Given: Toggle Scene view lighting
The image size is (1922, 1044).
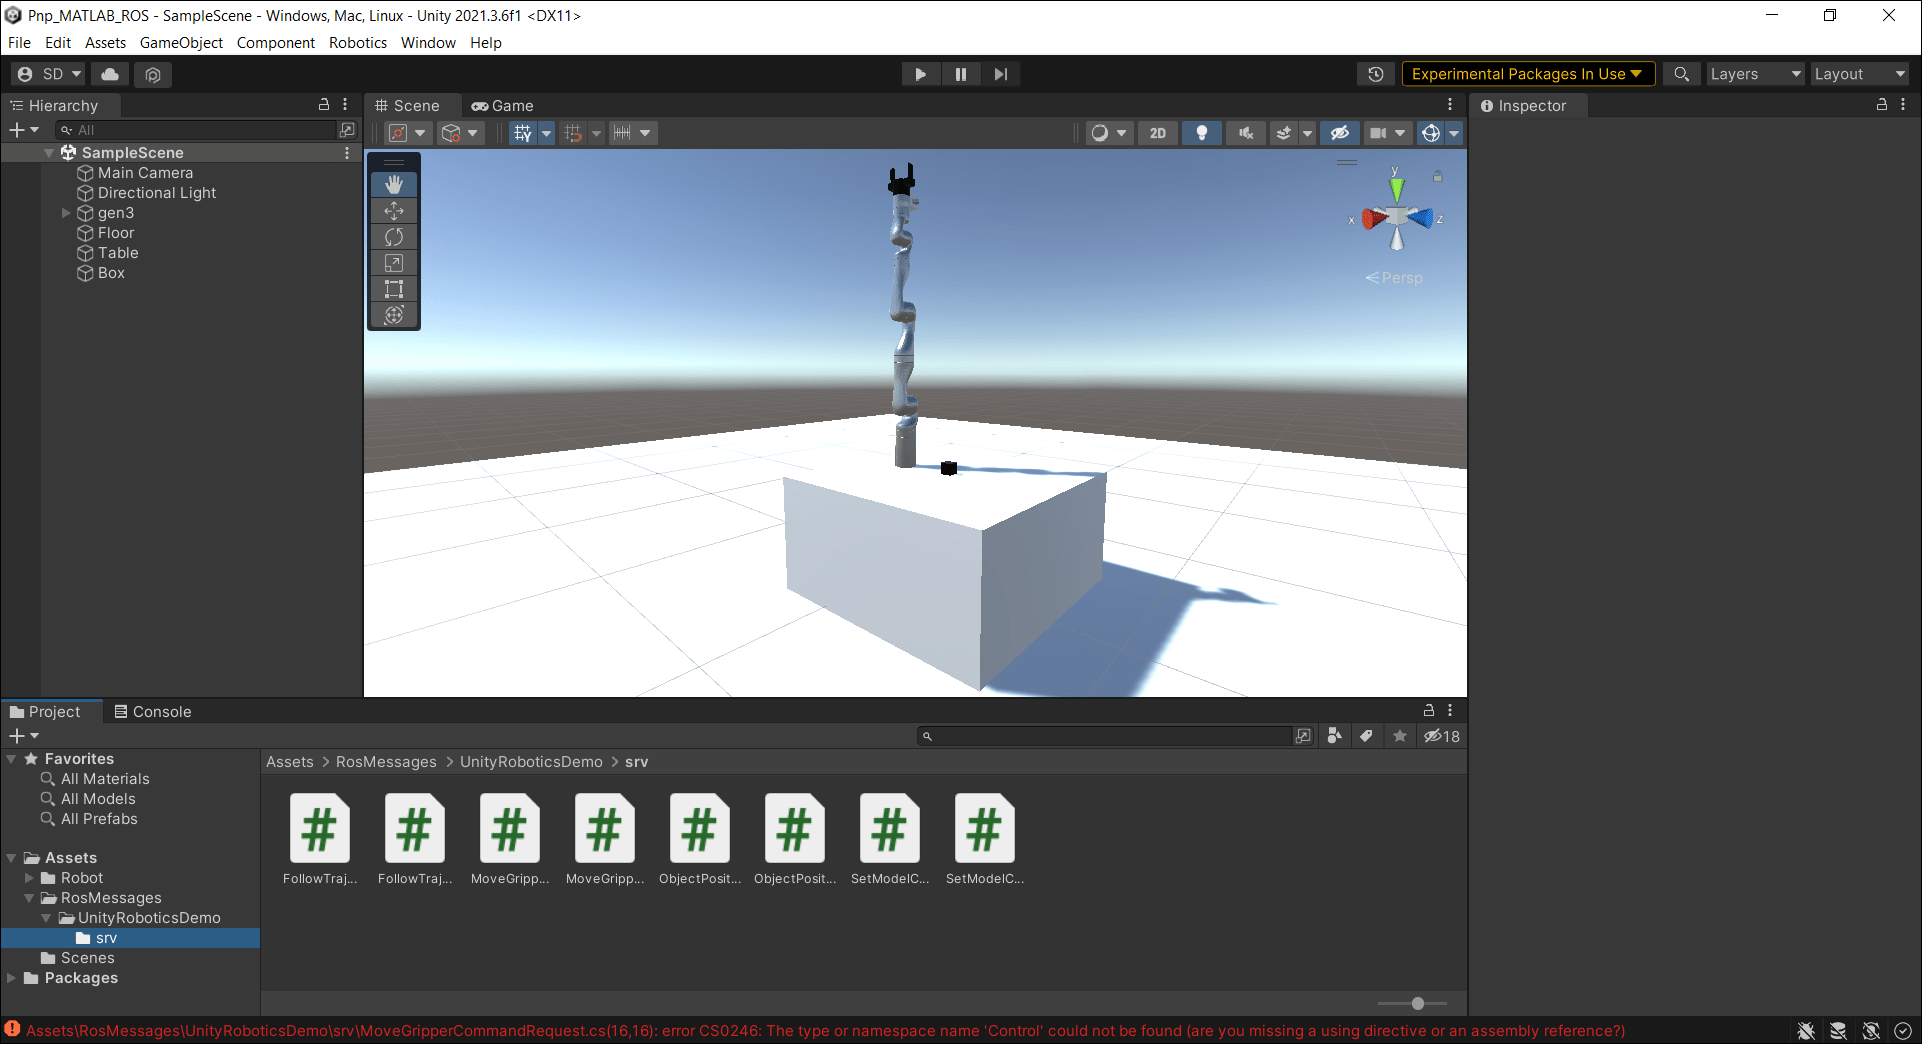Looking at the screenshot, I should [1201, 132].
